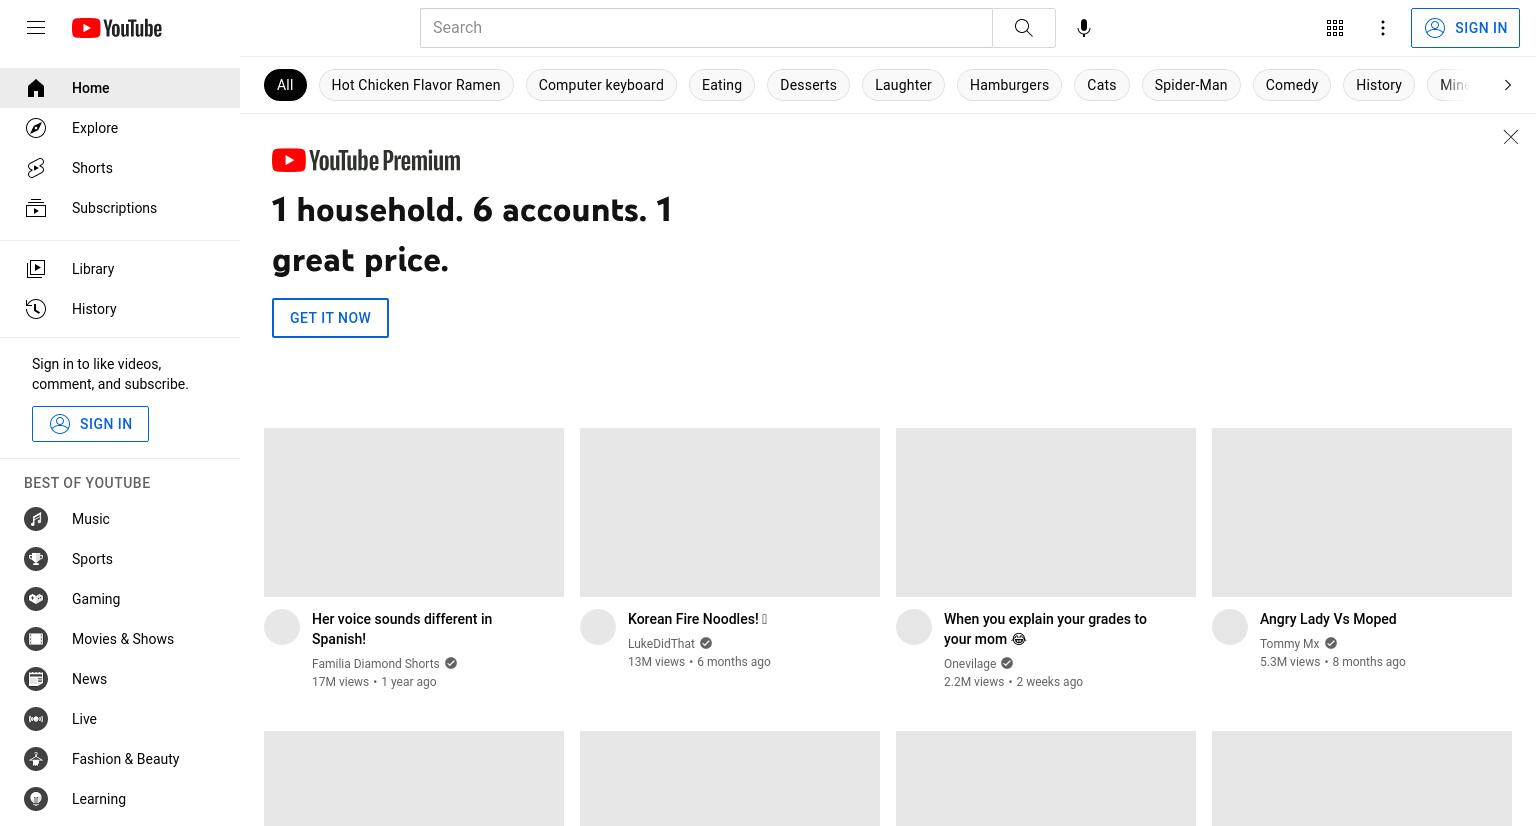Open Tommy Mx channel avatar
The height and width of the screenshot is (826, 1536).
[1230, 627]
